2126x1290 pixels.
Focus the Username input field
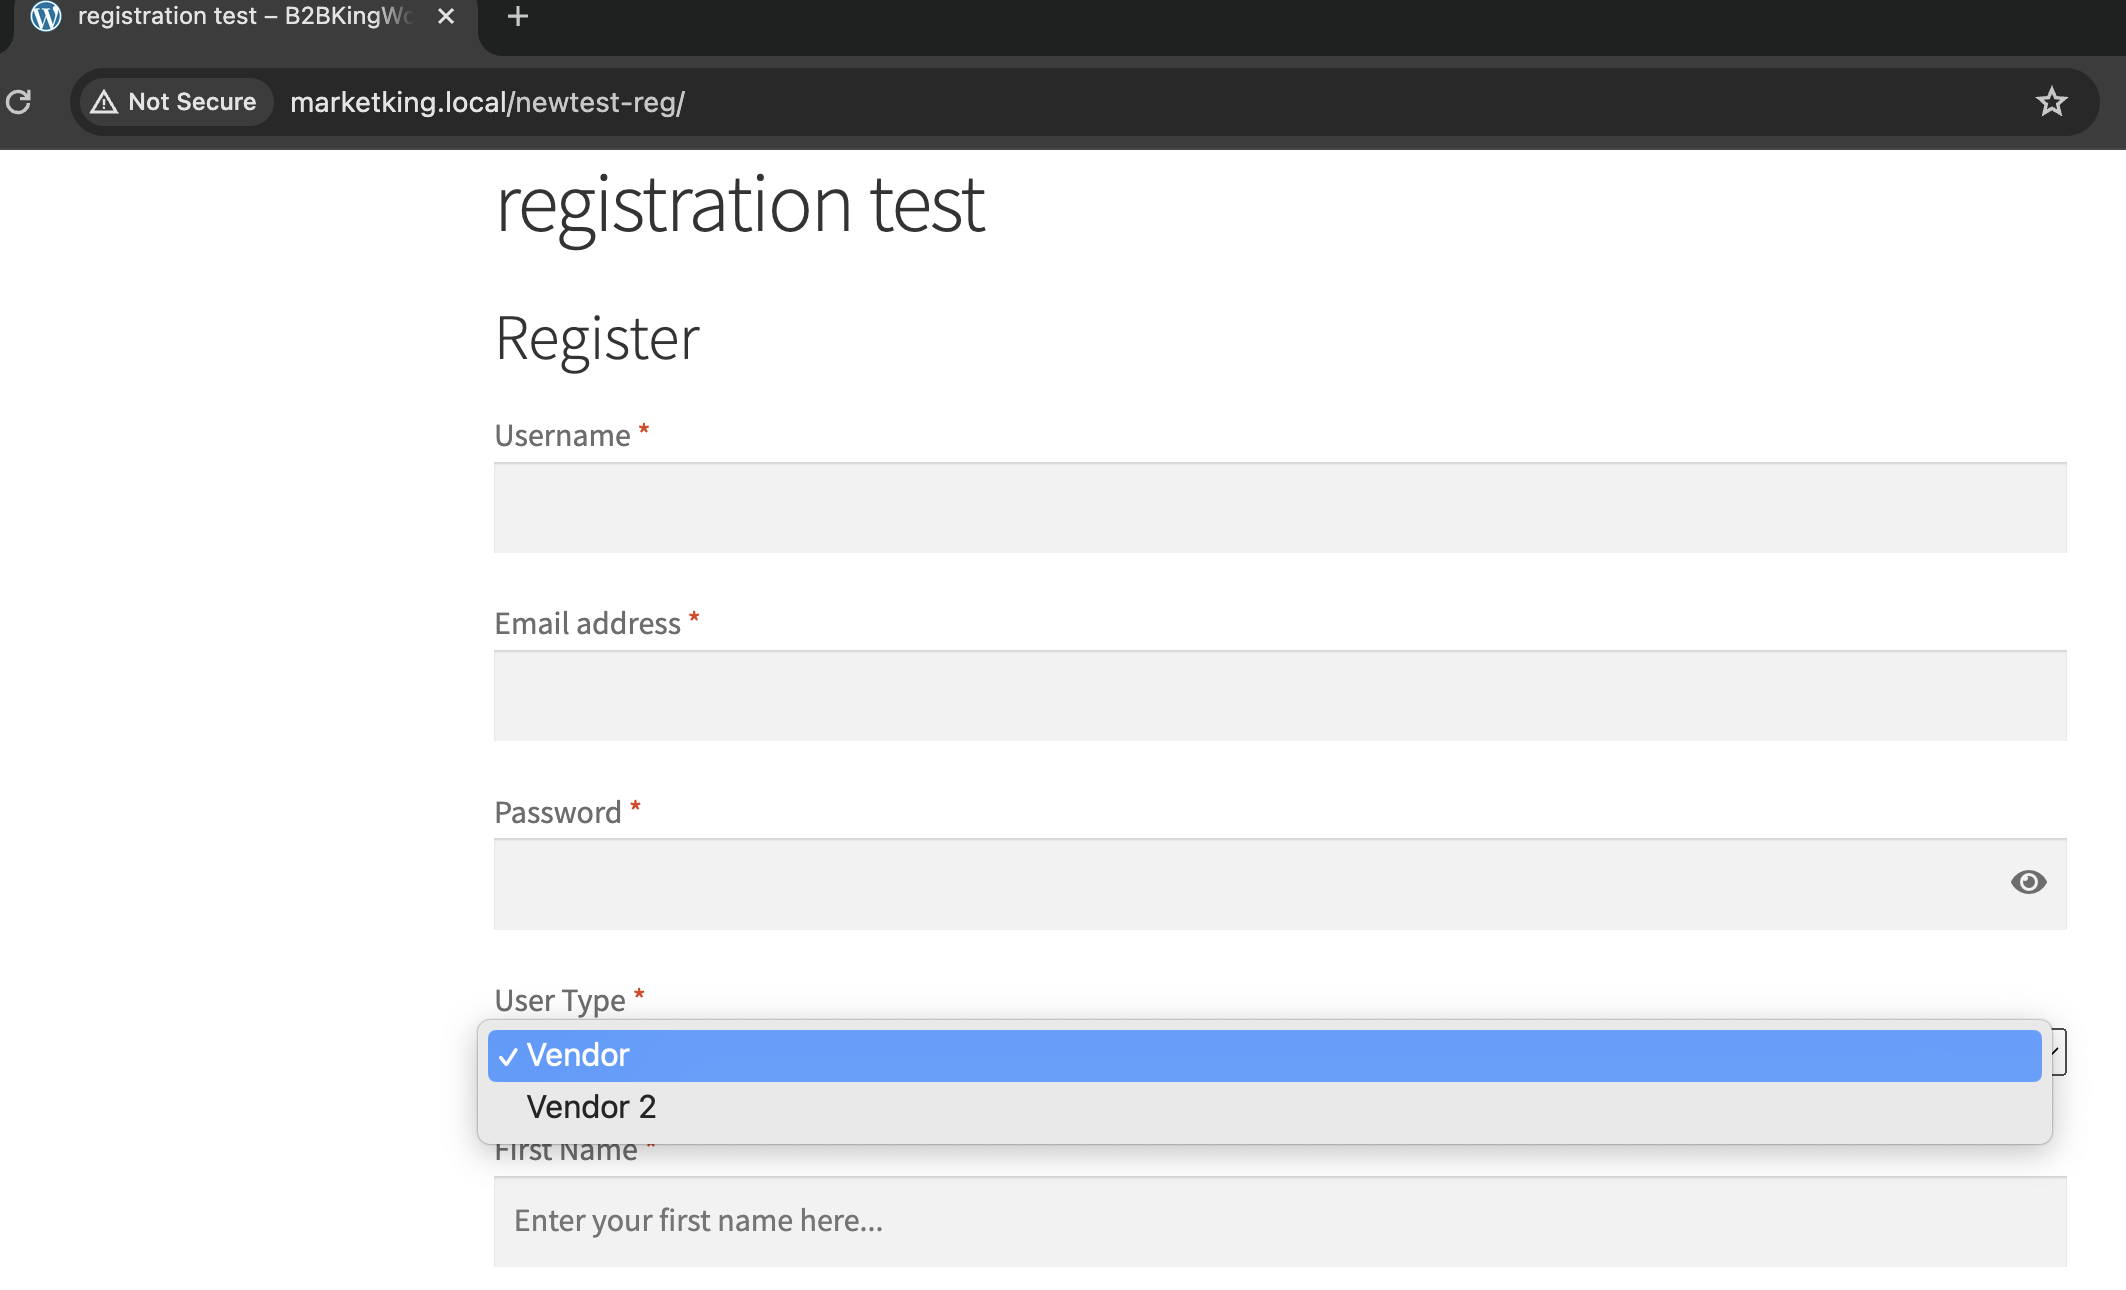point(1280,508)
